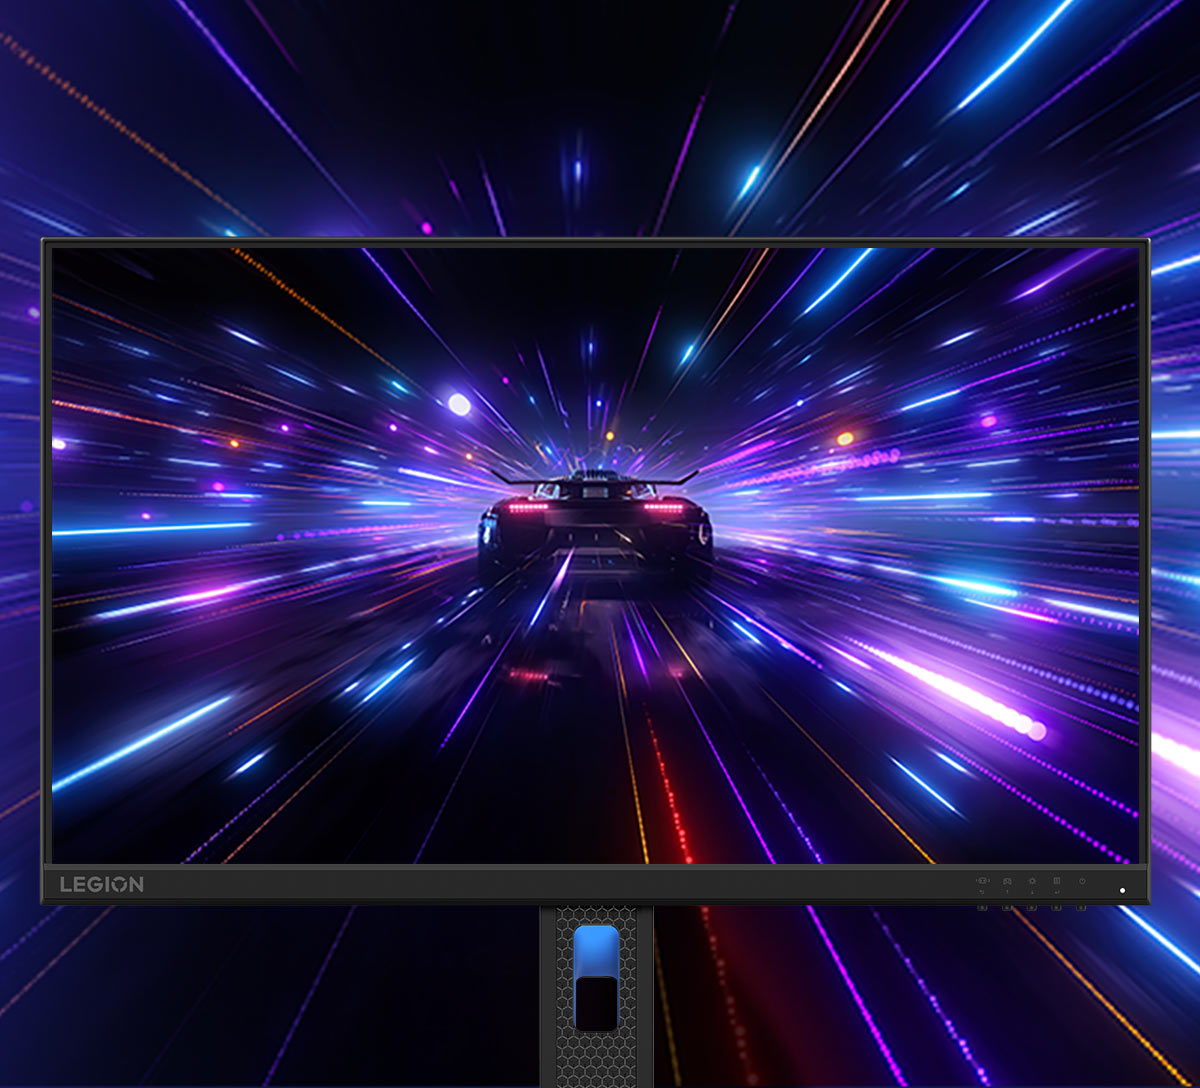Viewport: 1200px width, 1088px height.
Task: Tap the game mode controller icon
Action: (x=1007, y=881)
